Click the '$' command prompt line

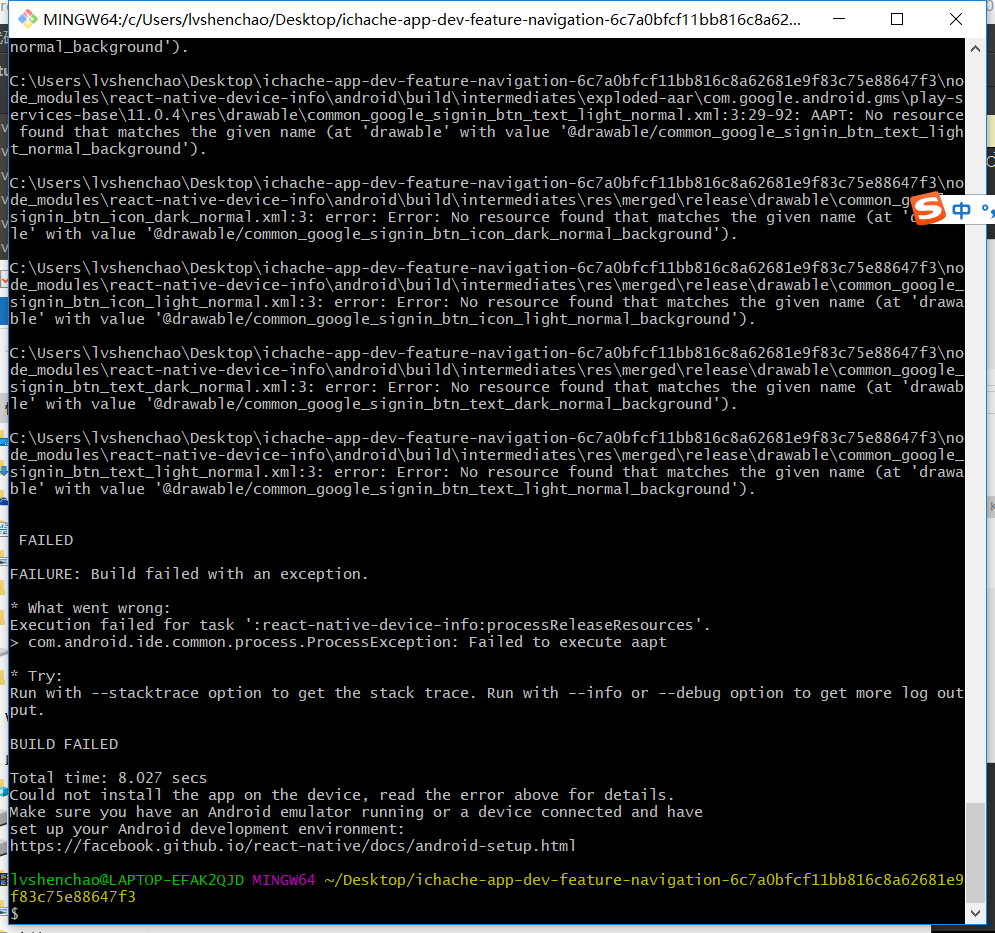15,914
